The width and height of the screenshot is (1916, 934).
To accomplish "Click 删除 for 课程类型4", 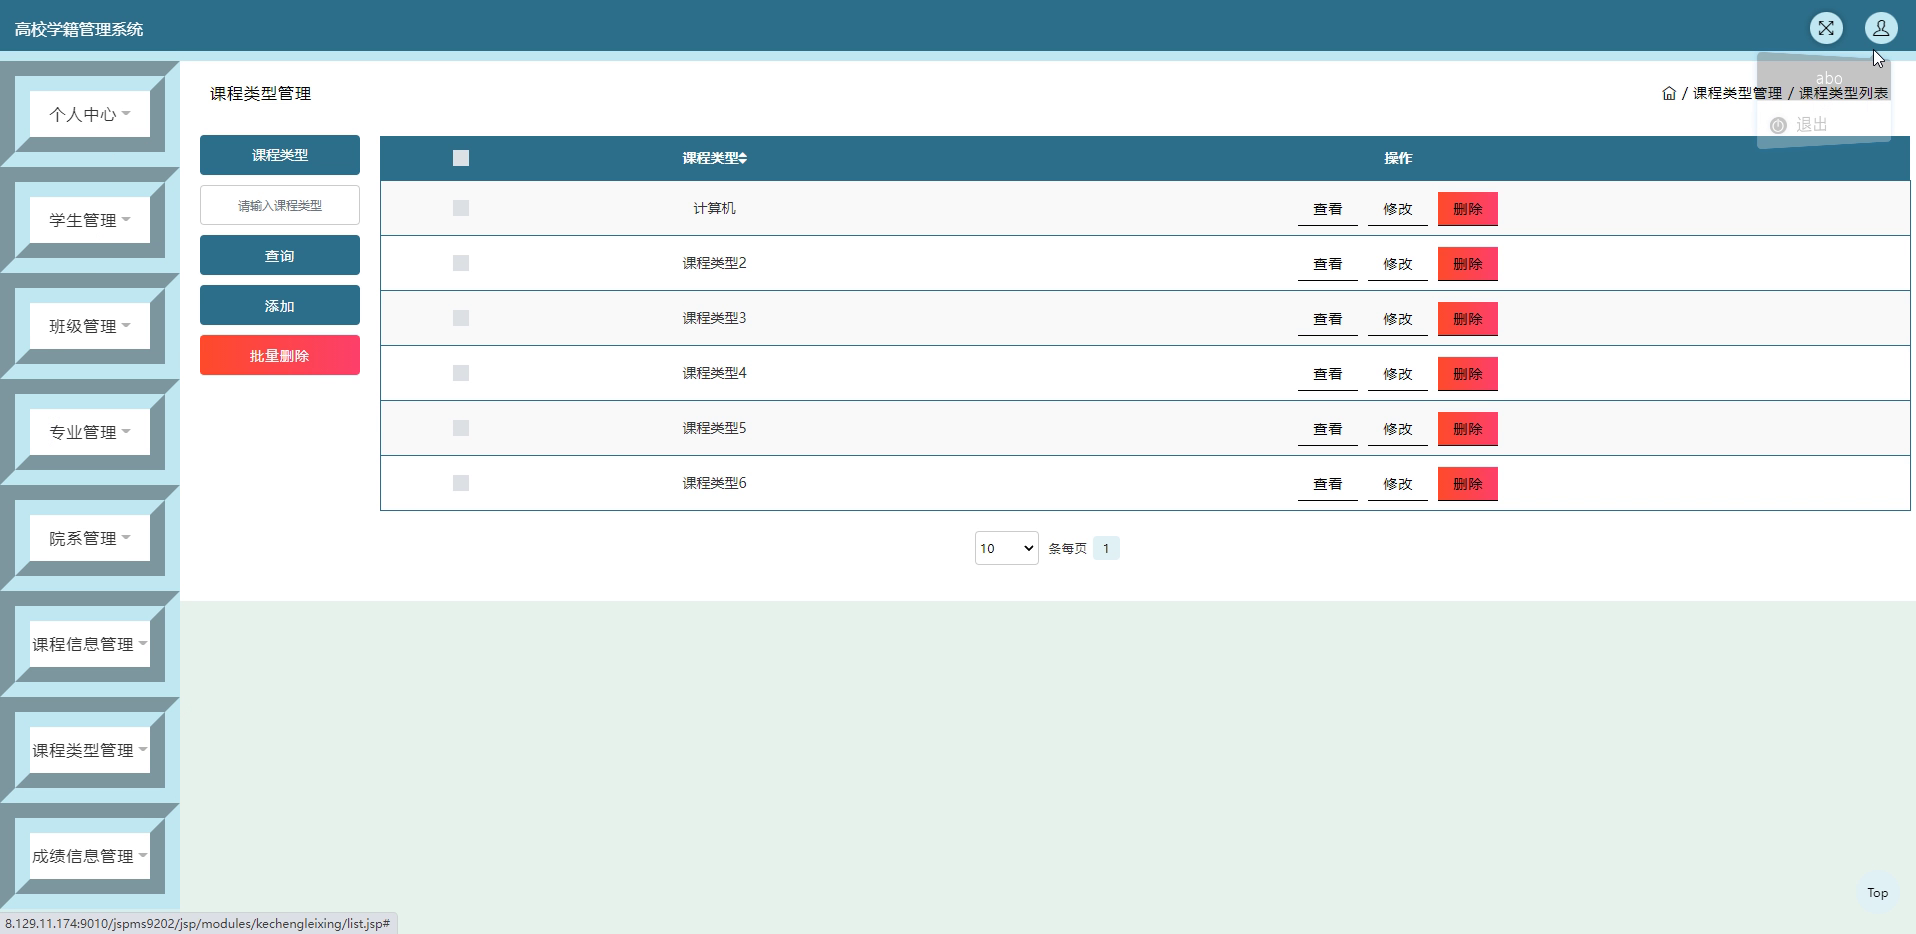I will 1468,374.
